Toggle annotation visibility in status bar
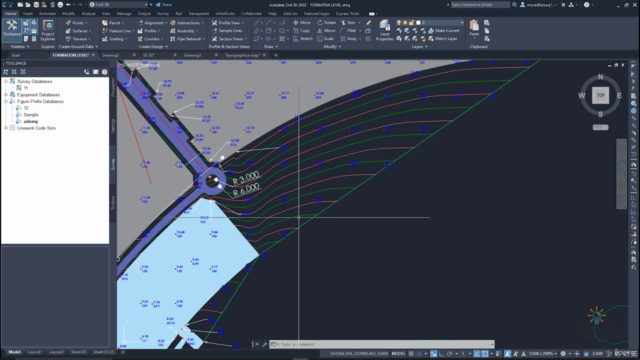Image resolution: width=640 pixels, height=360 pixels. tap(508, 354)
